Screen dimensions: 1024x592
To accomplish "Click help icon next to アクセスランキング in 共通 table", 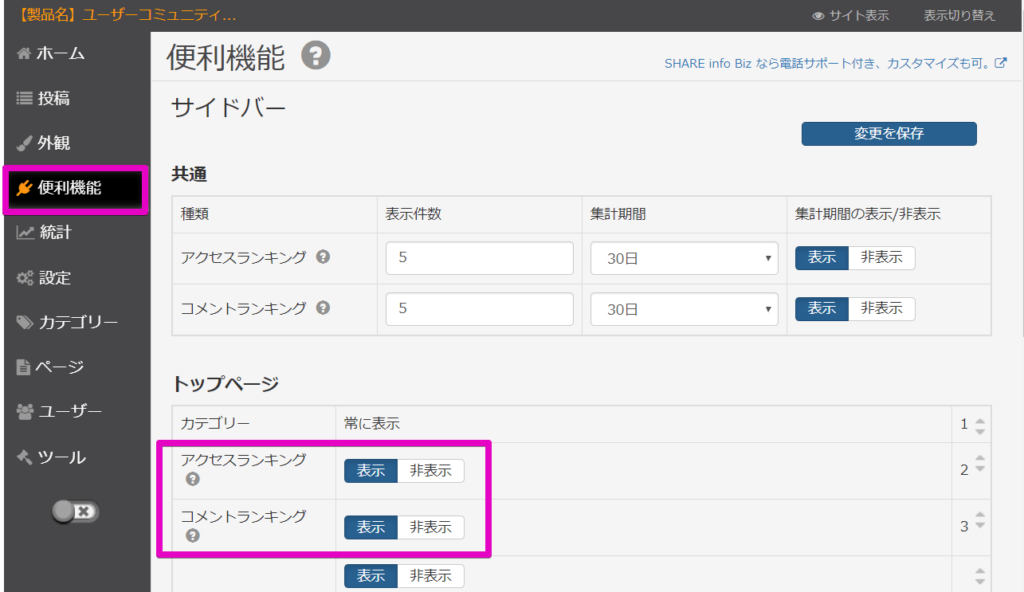I will [x=323, y=257].
